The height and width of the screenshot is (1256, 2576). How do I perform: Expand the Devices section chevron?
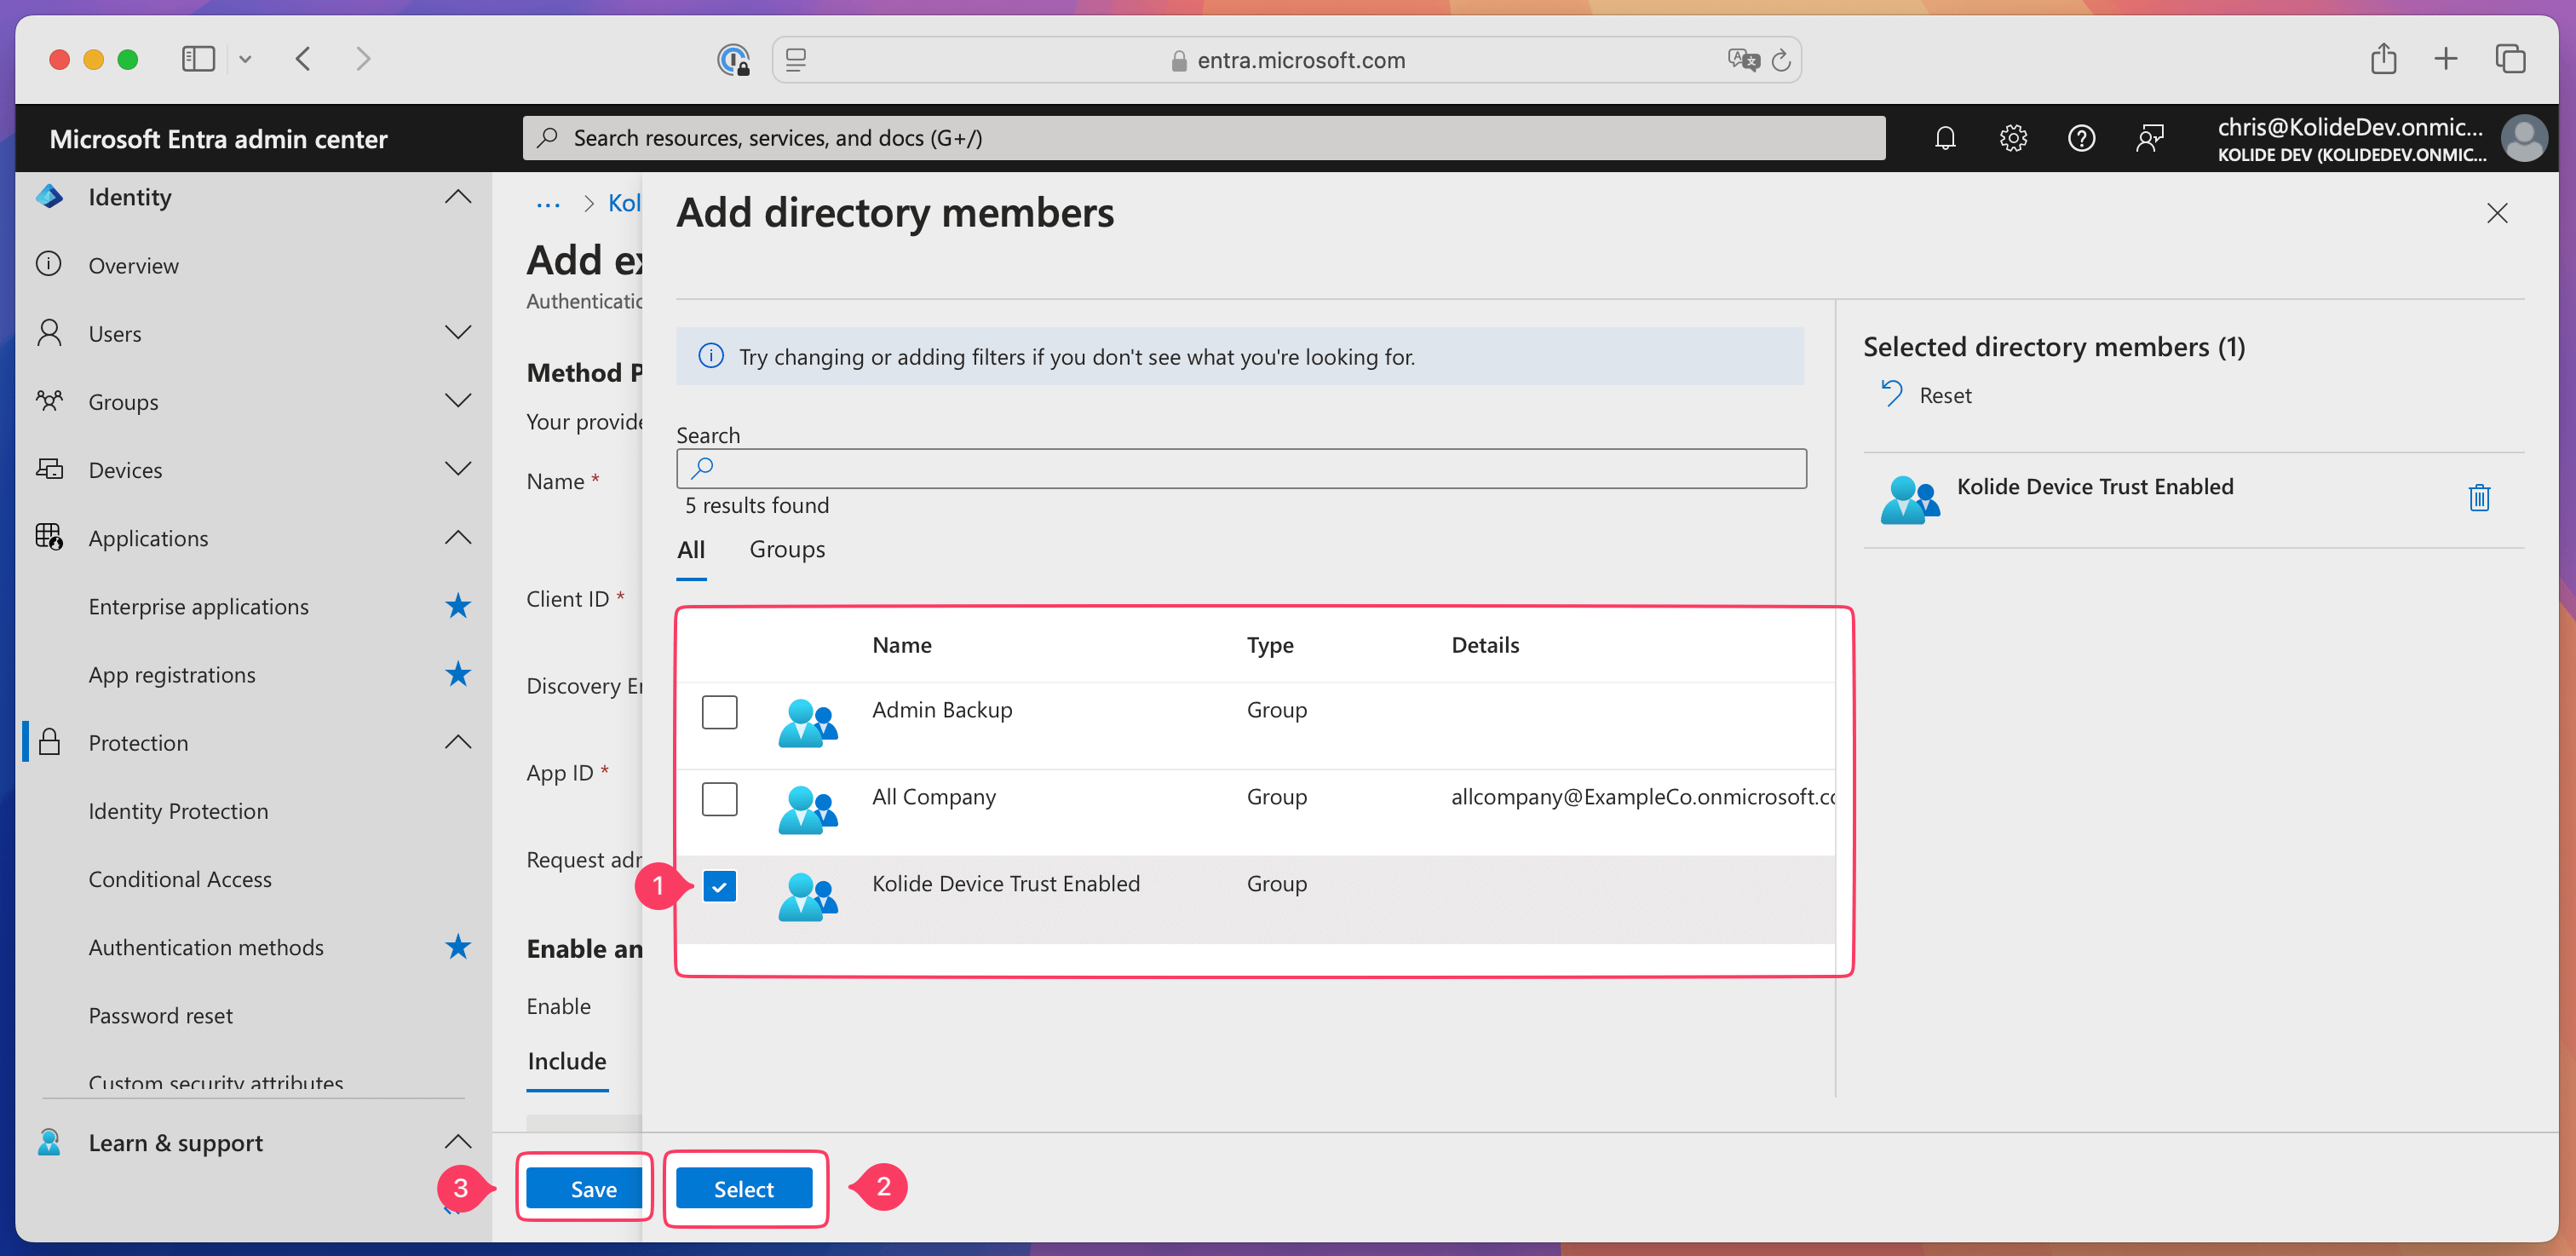click(458, 469)
